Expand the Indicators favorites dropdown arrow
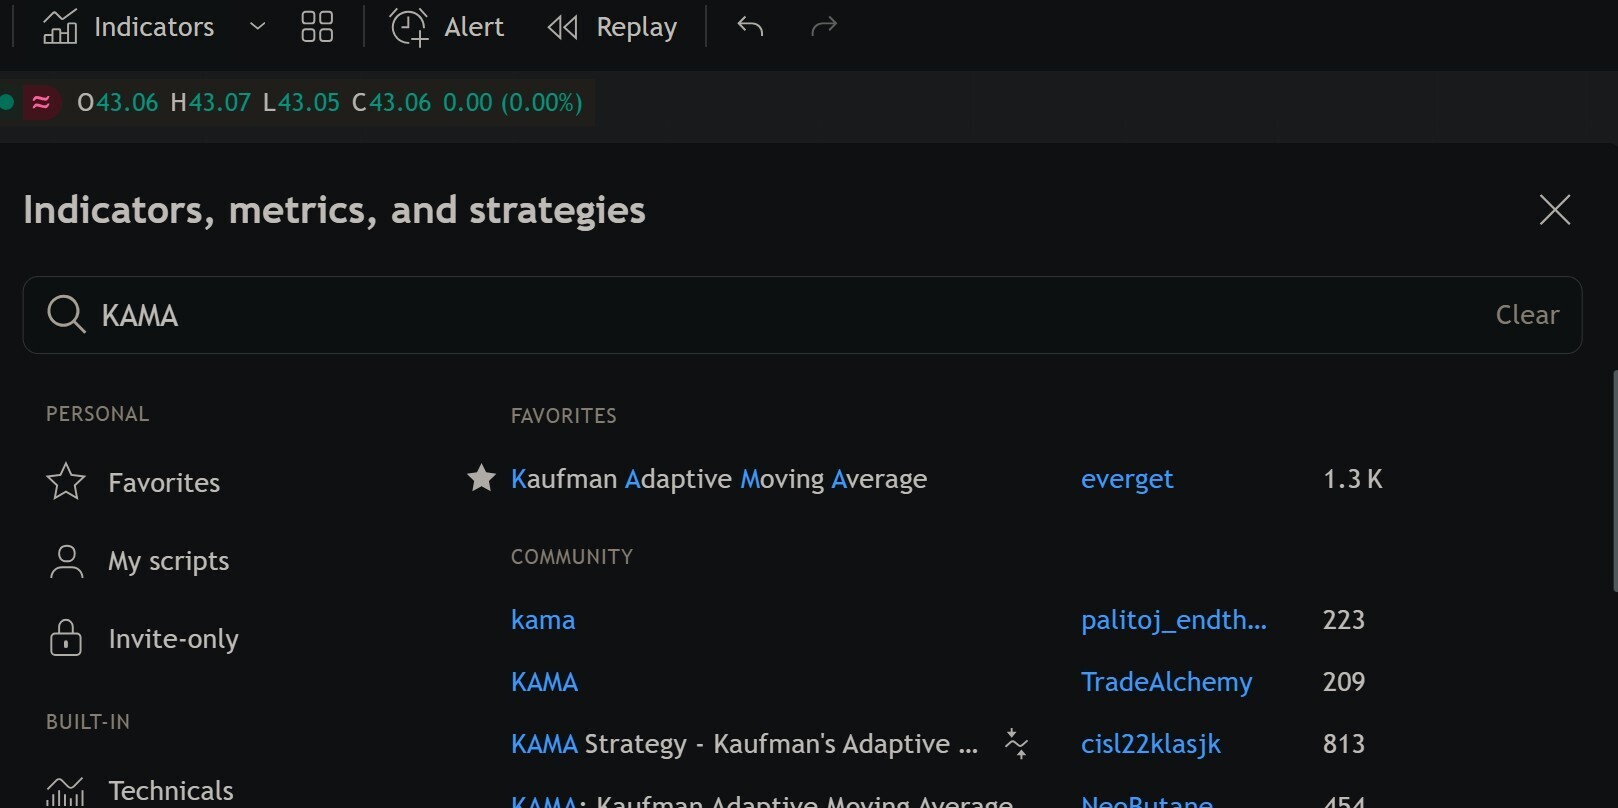Screen dimensions: 1618x808 click(x=257, y=27)
